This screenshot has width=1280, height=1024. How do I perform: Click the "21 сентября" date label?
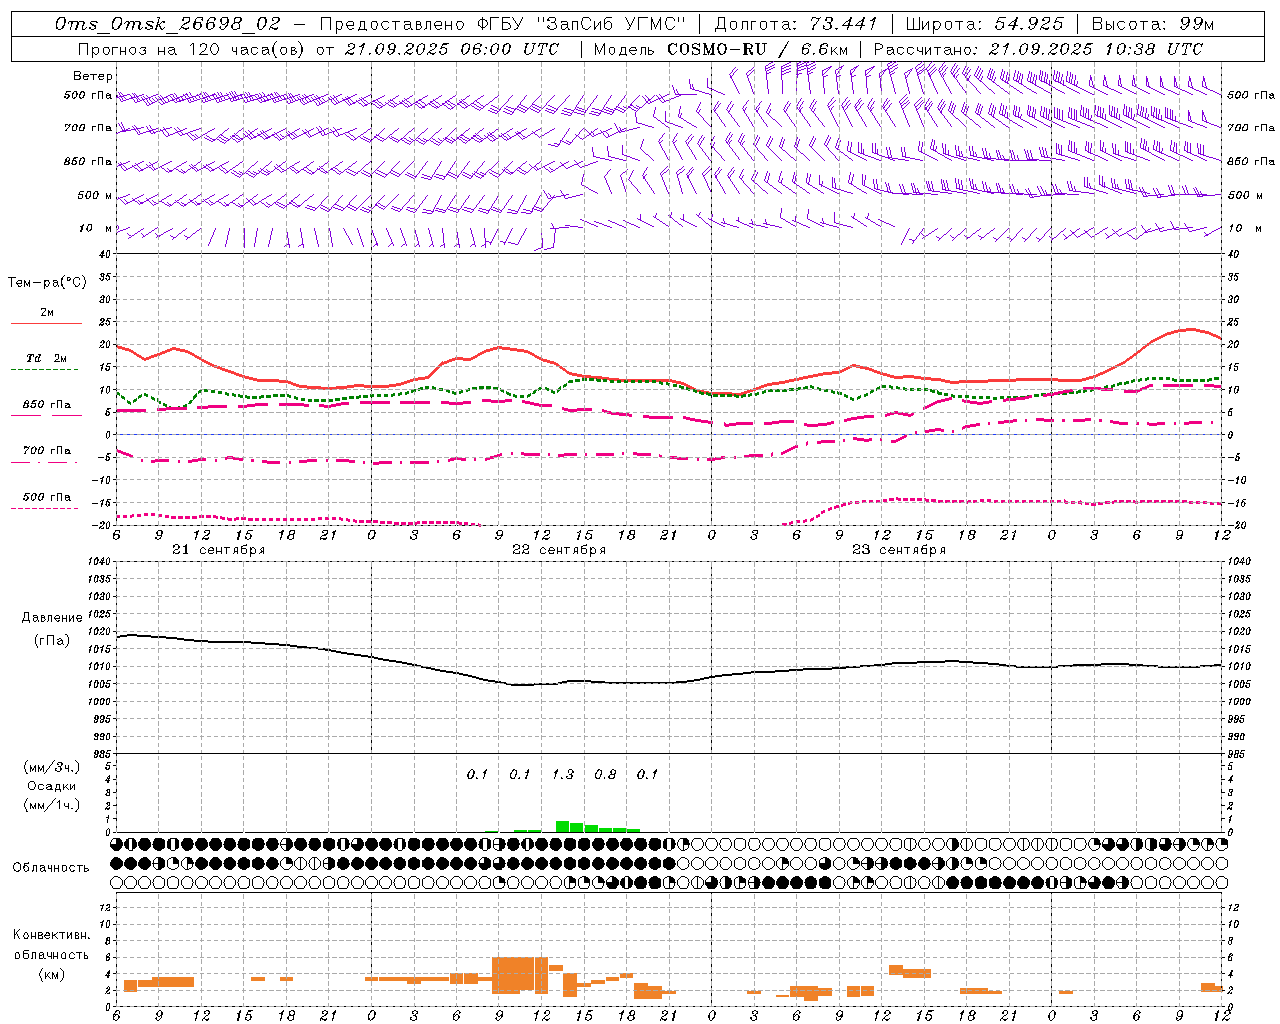pyautogui.click(x=218, y=549)
